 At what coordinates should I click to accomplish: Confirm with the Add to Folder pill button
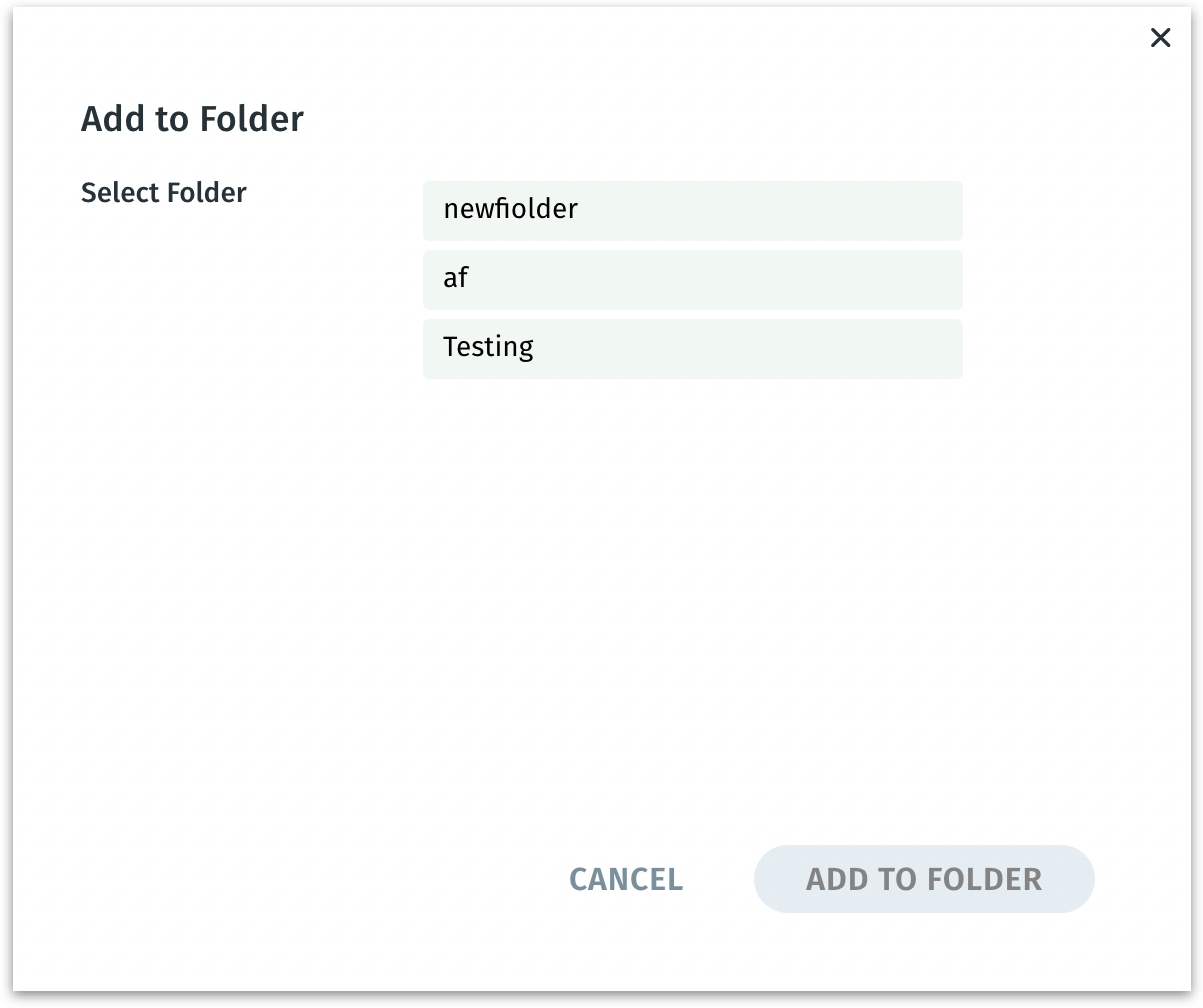[x=924, y=879]
